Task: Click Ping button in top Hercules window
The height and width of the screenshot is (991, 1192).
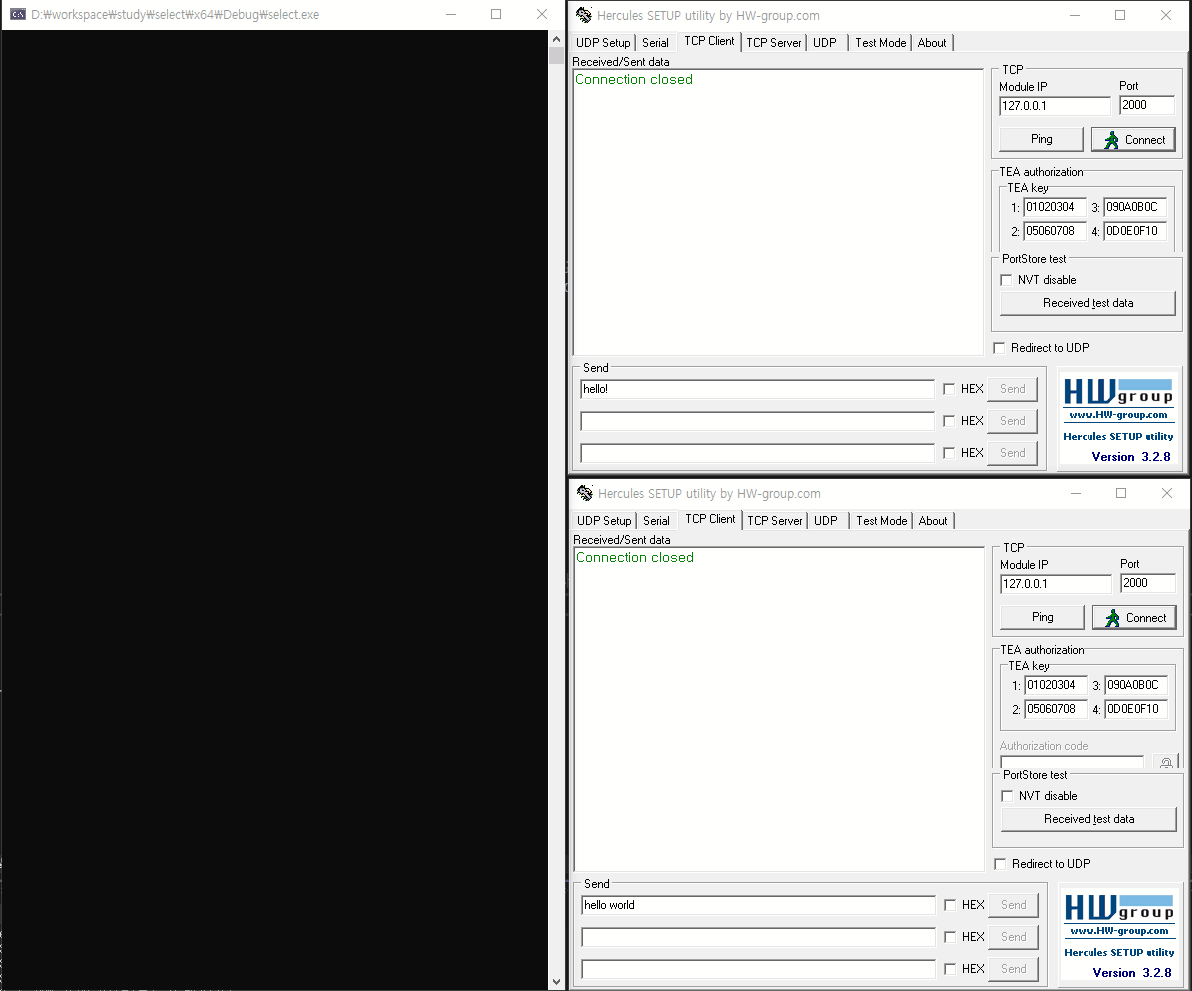Action: pyautogui.click(x=1041, y=139)
